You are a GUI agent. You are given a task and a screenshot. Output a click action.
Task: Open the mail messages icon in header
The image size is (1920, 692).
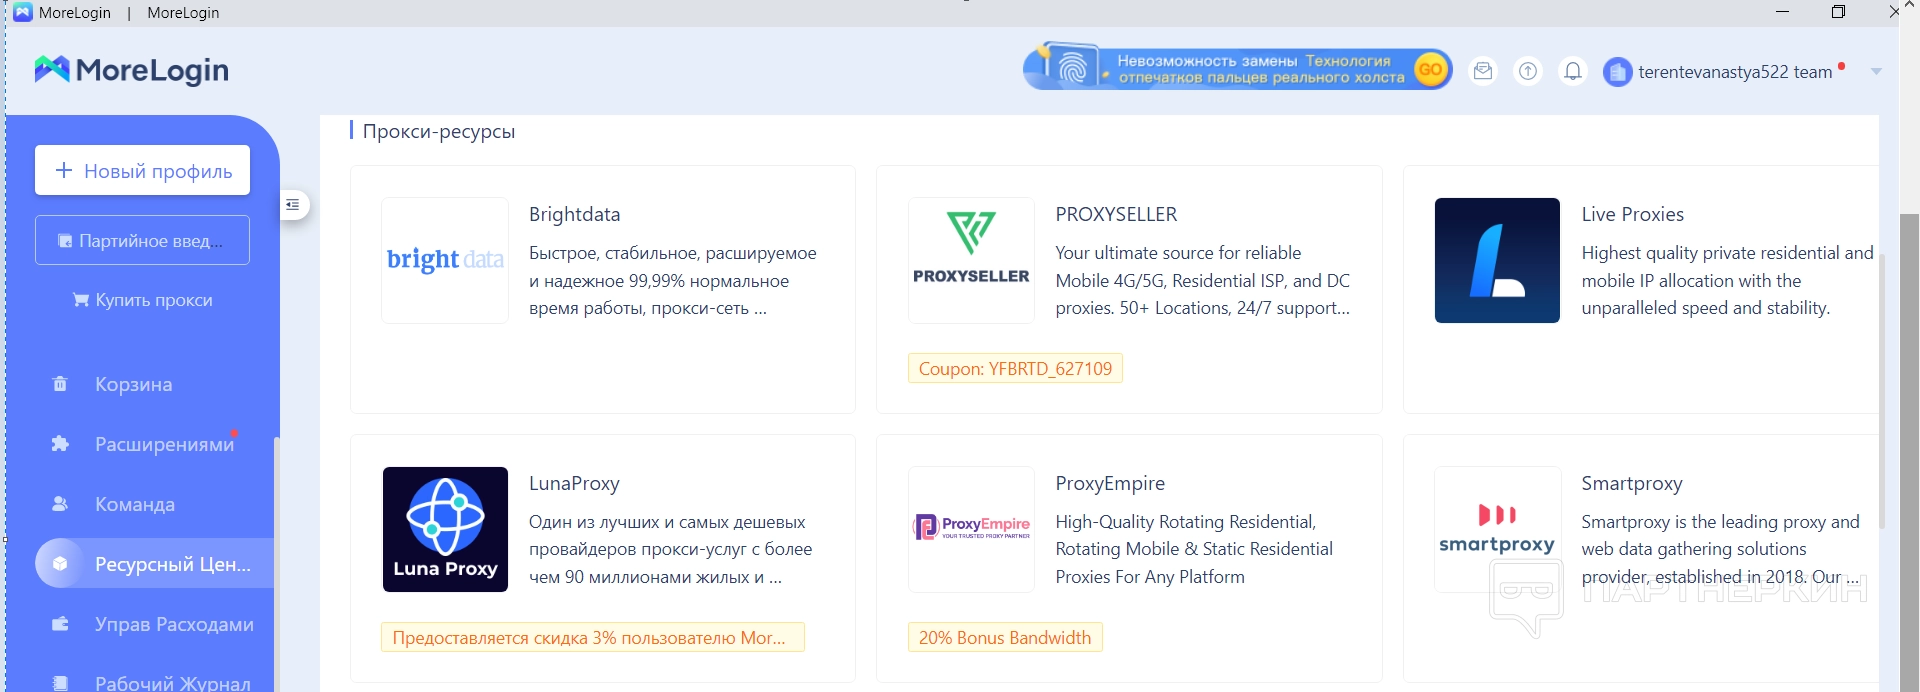click(x=1483, y=71)
